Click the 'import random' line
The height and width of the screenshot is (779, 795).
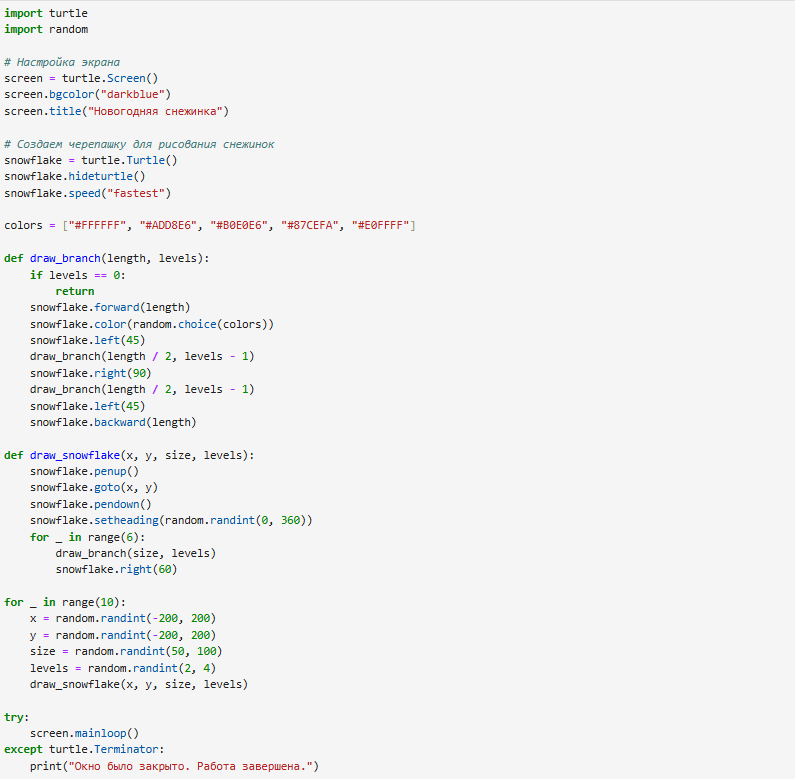tap(46, 29)
